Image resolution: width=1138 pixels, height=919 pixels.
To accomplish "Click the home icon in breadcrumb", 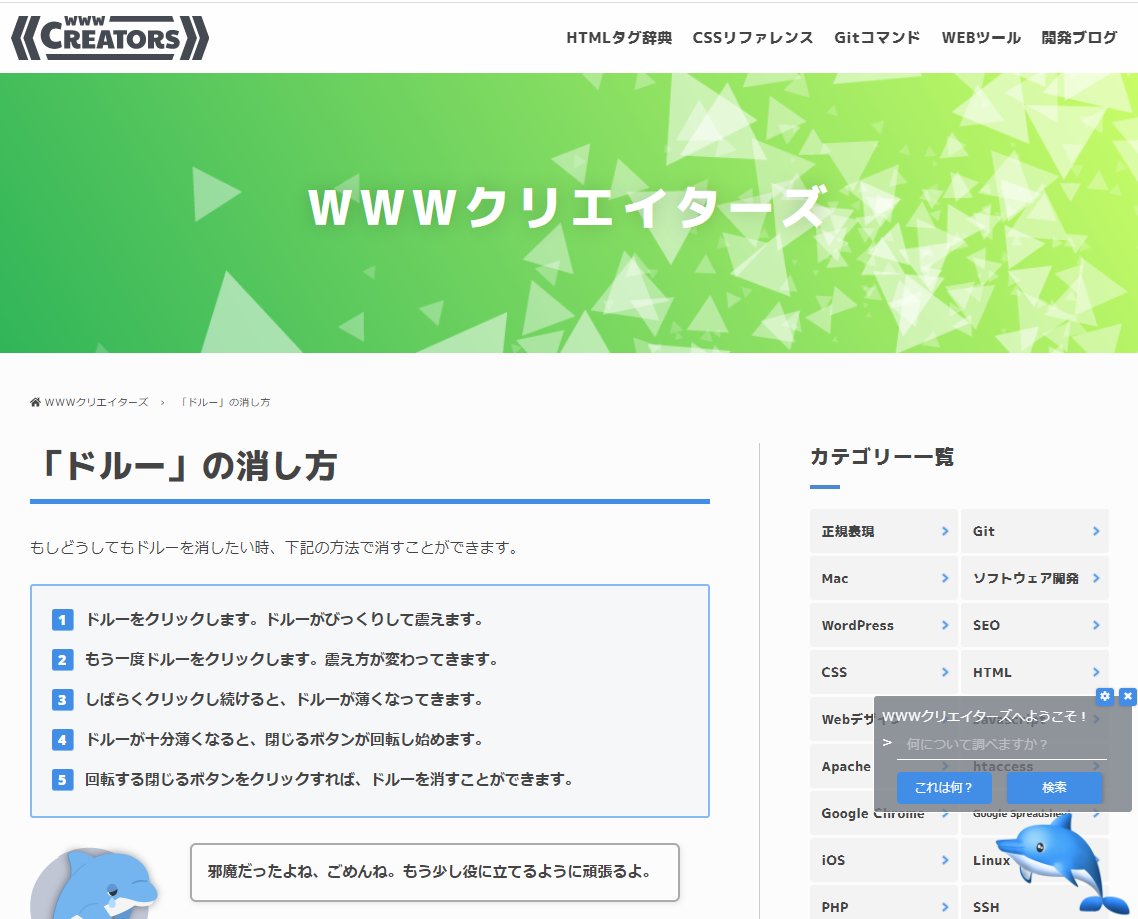I will (36, 402).
